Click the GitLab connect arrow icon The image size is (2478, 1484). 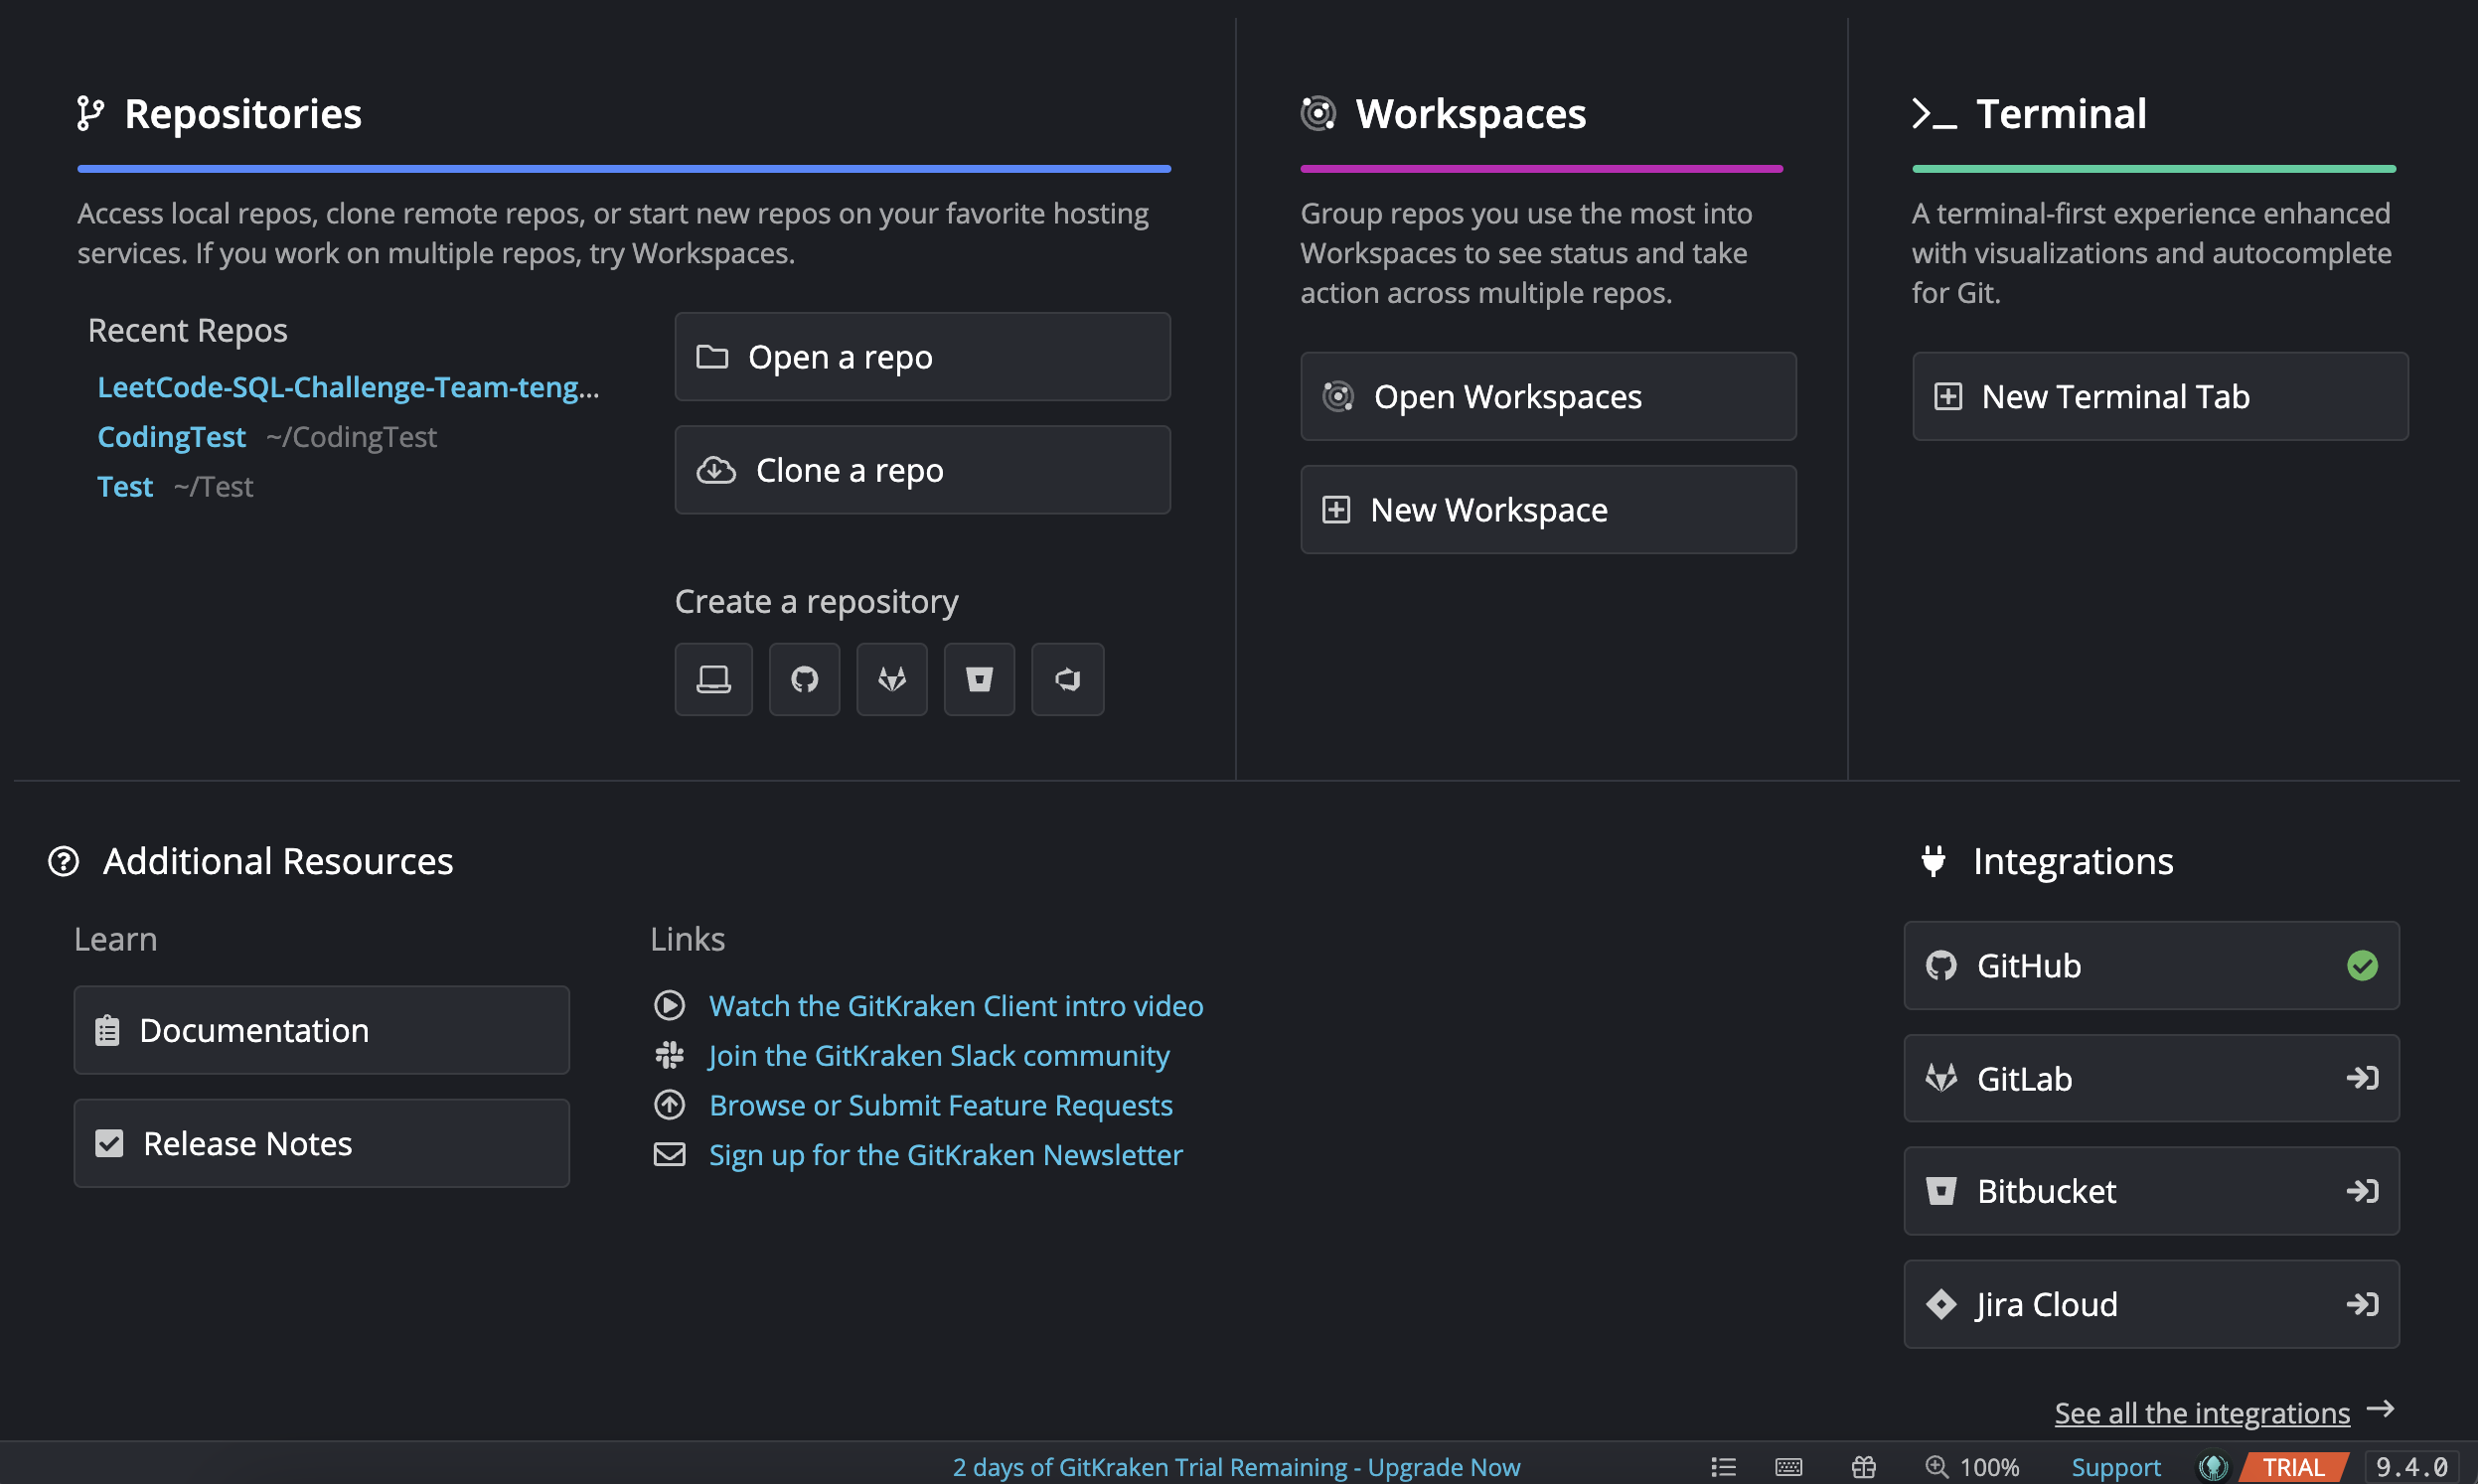2362,1078
